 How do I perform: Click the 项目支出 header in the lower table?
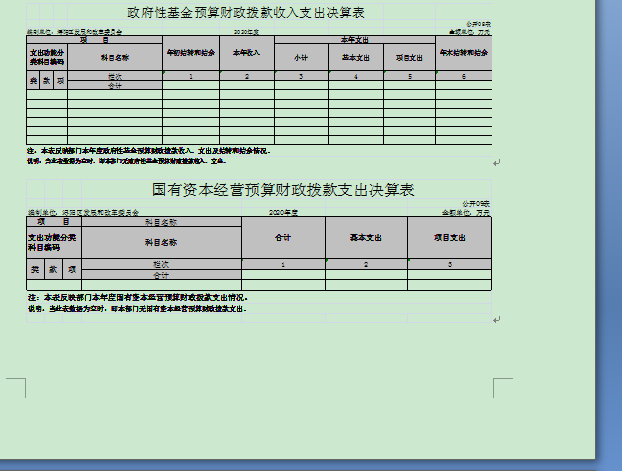(449, 238)
